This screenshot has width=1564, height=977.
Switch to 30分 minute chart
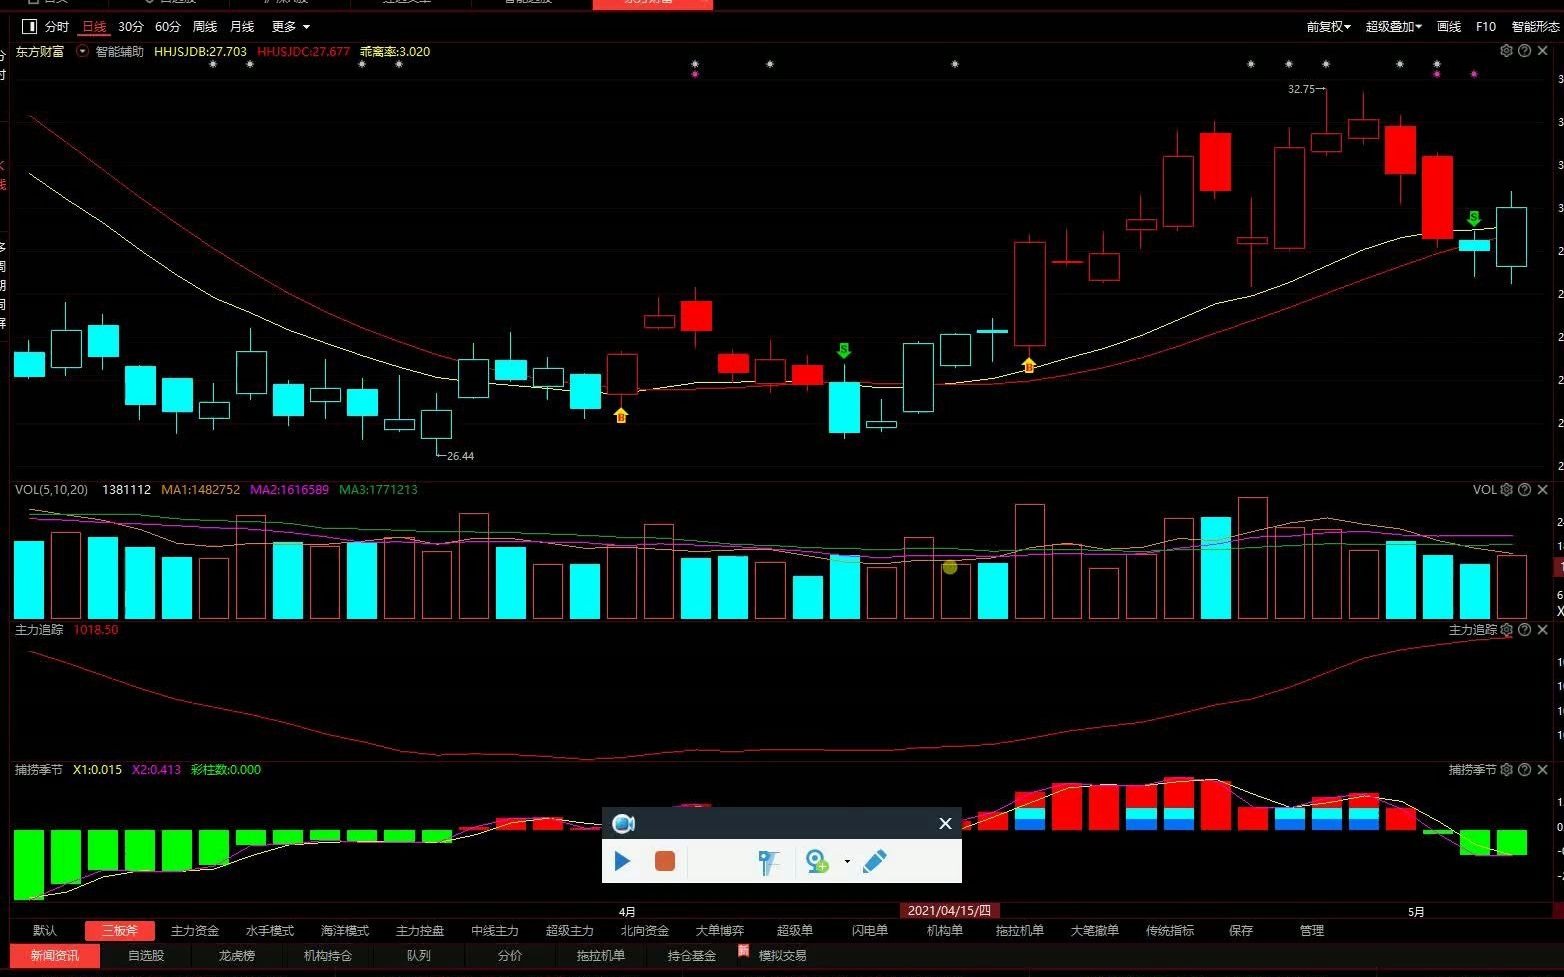(x=131, y=27)
